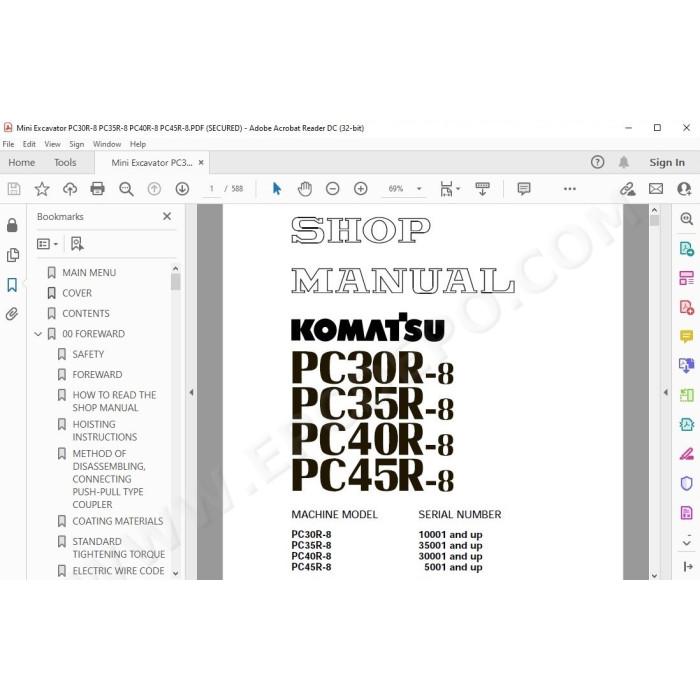Click the page number input field
Viewport: 700px width, 700px height.
coord(212,189)
